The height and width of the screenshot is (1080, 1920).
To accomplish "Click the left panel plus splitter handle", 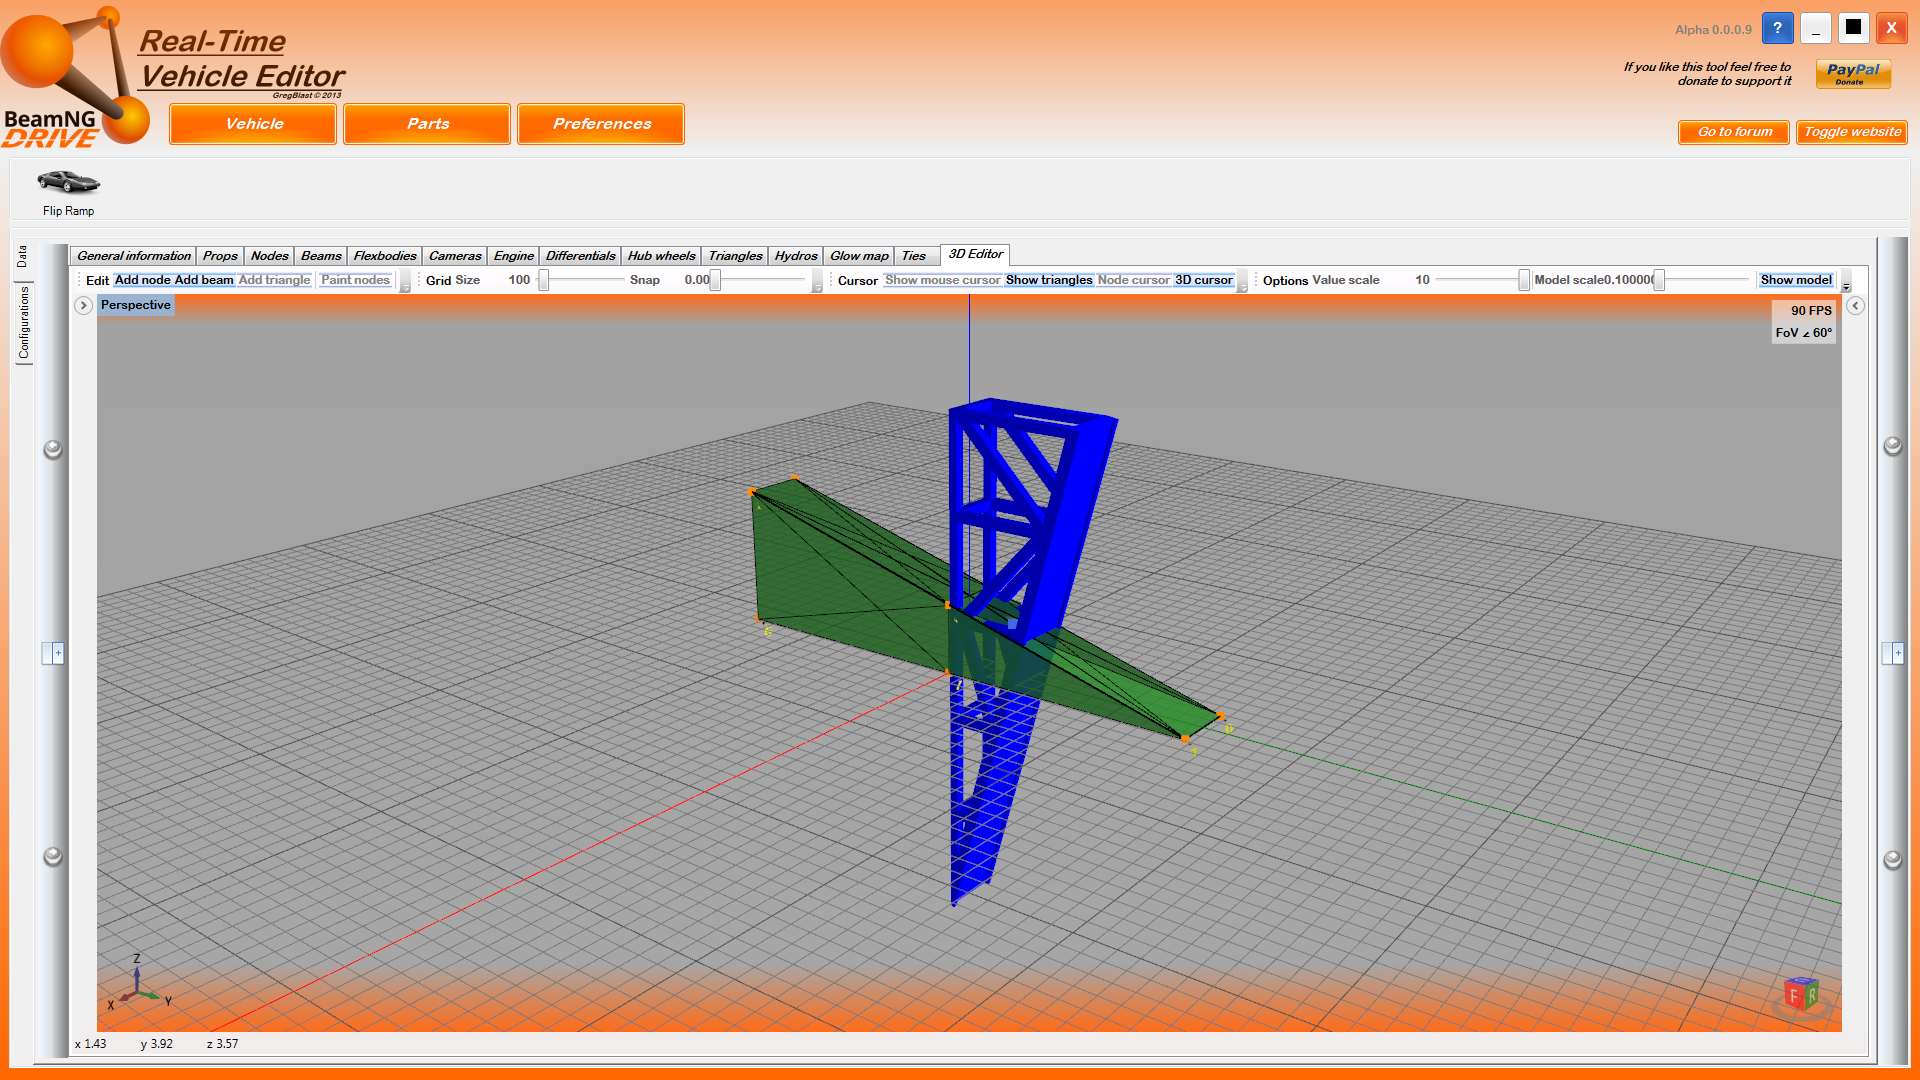I will pos(53,653).
